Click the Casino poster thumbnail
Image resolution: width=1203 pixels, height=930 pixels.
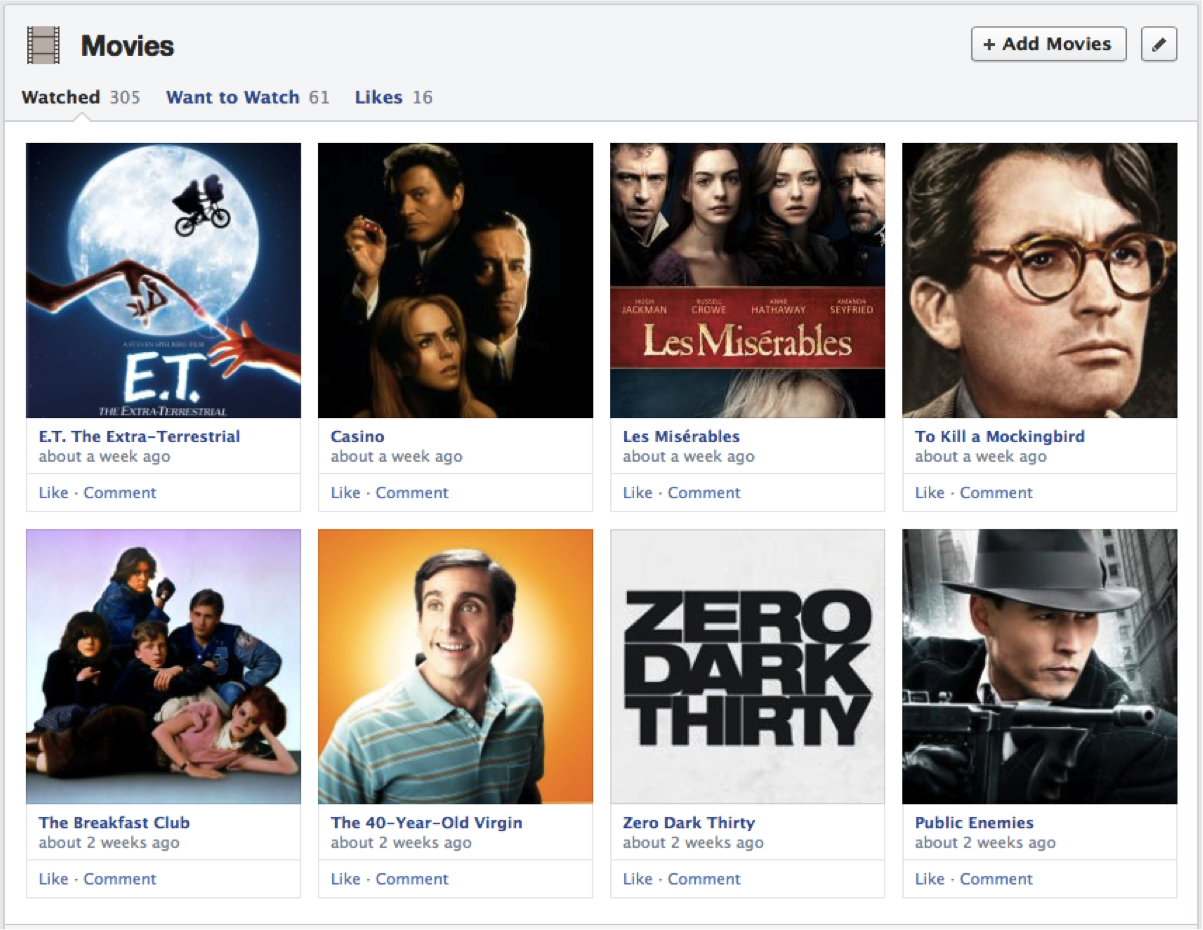[455, 280]
